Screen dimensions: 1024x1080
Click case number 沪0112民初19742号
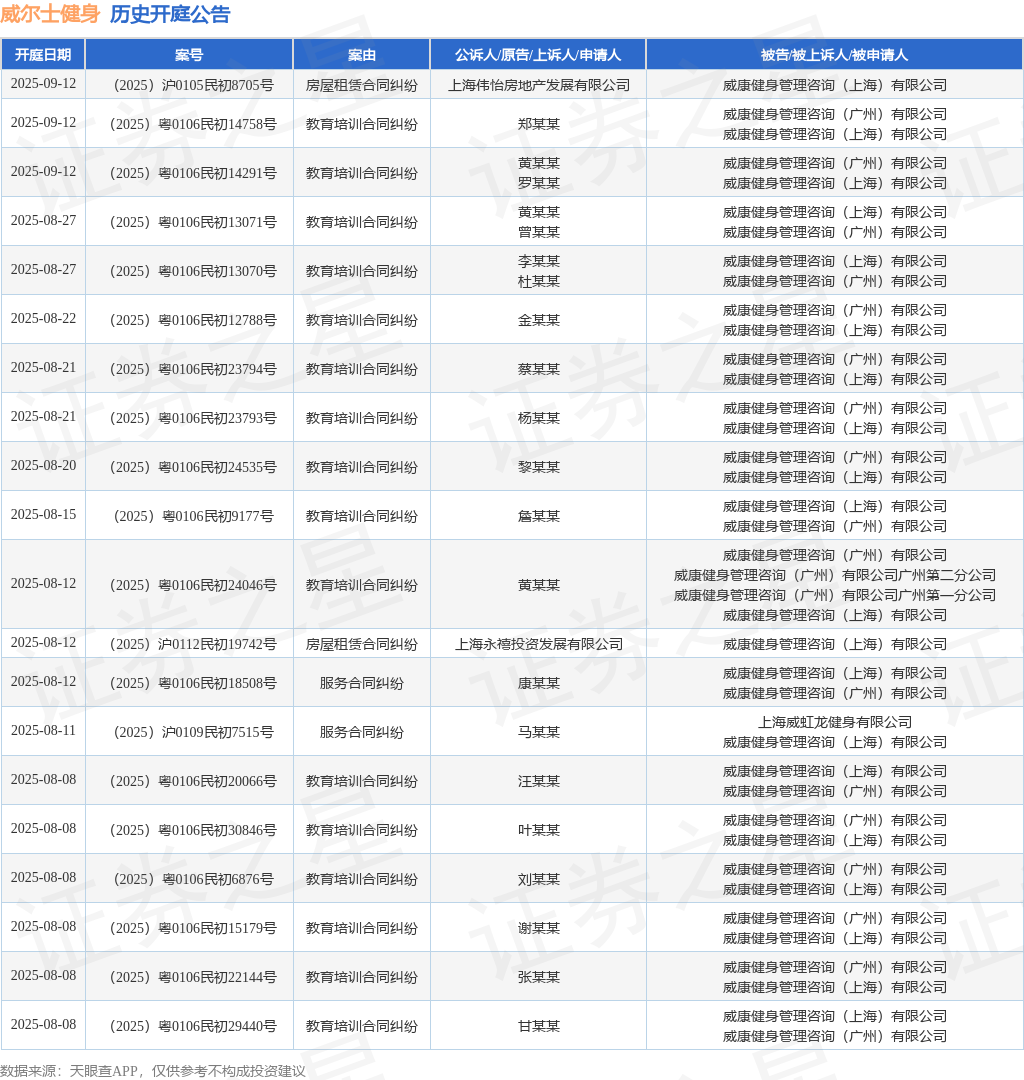[x=194, y=643]
